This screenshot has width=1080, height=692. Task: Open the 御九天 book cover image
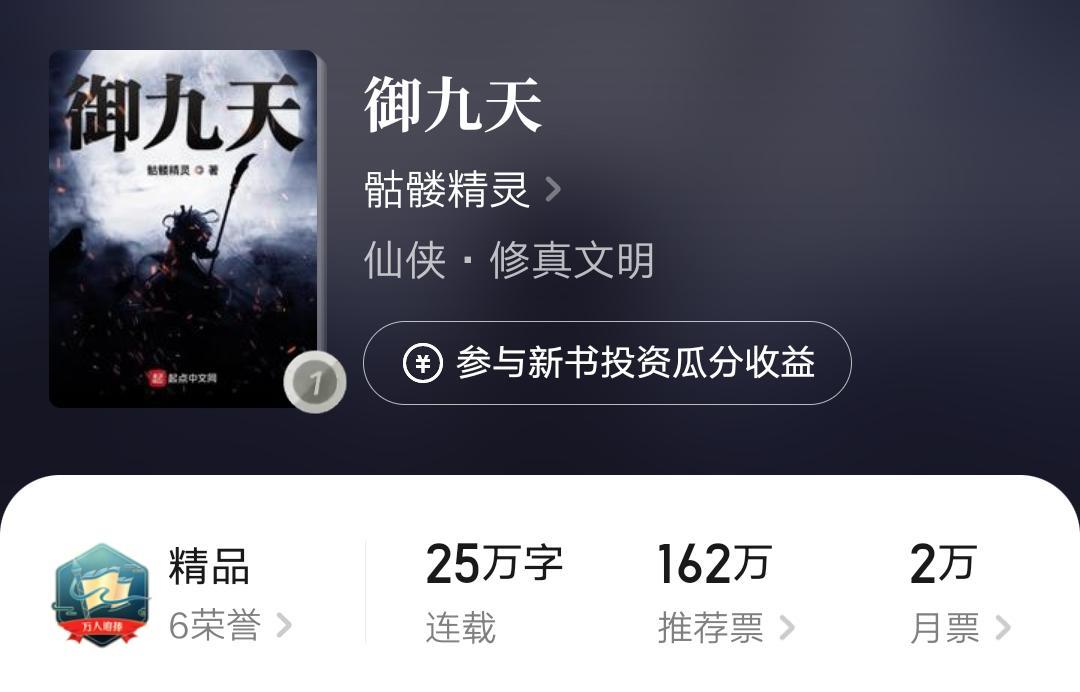pyautogui.click(x=183, y=229)
